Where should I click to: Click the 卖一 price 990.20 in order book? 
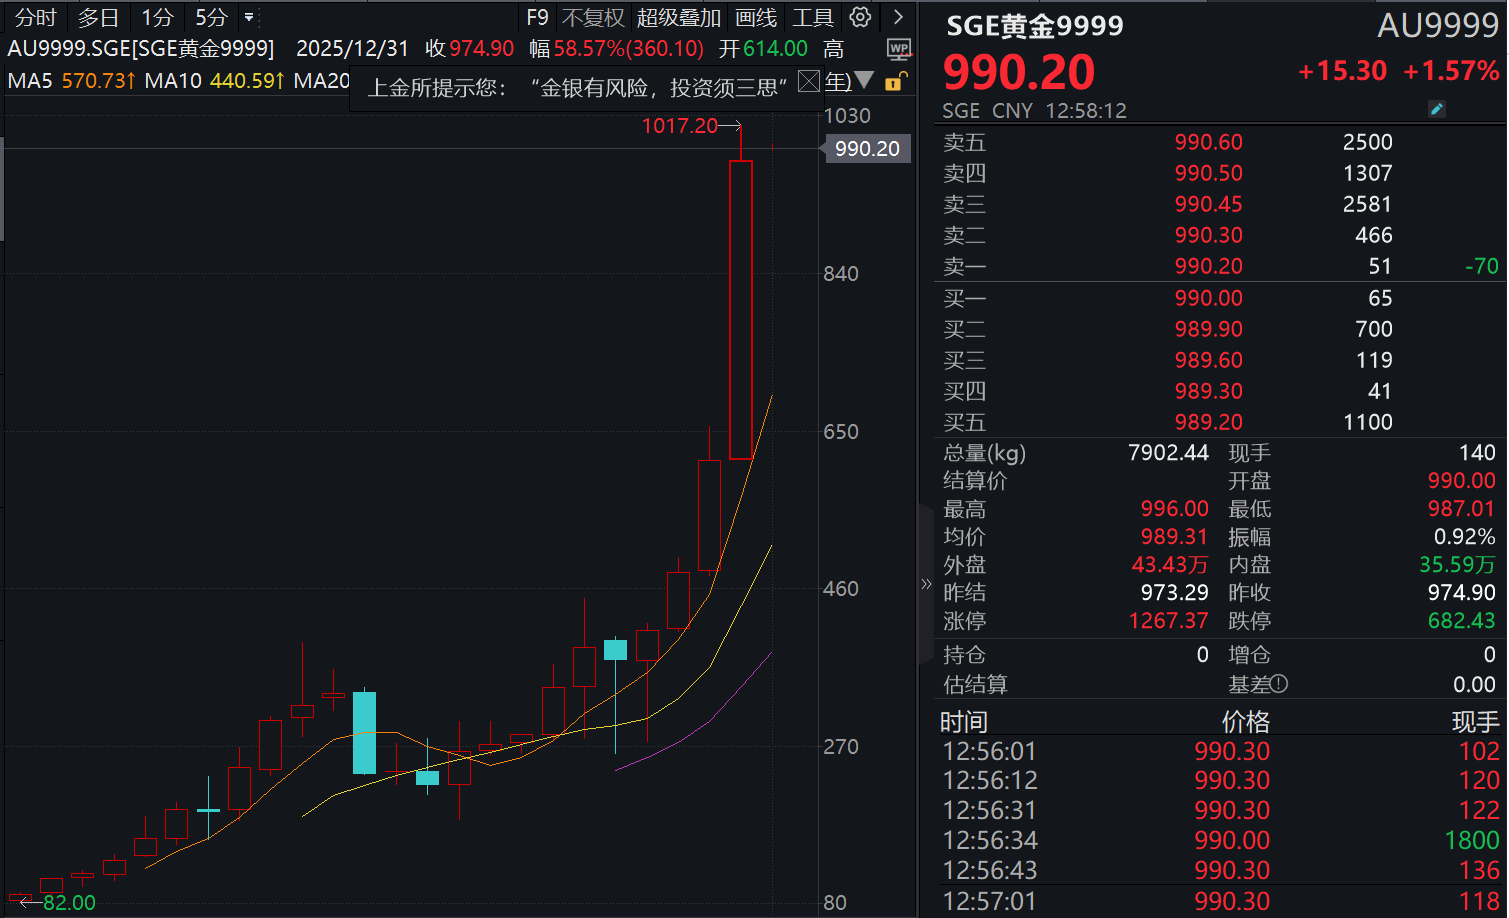pos(1209,266)
